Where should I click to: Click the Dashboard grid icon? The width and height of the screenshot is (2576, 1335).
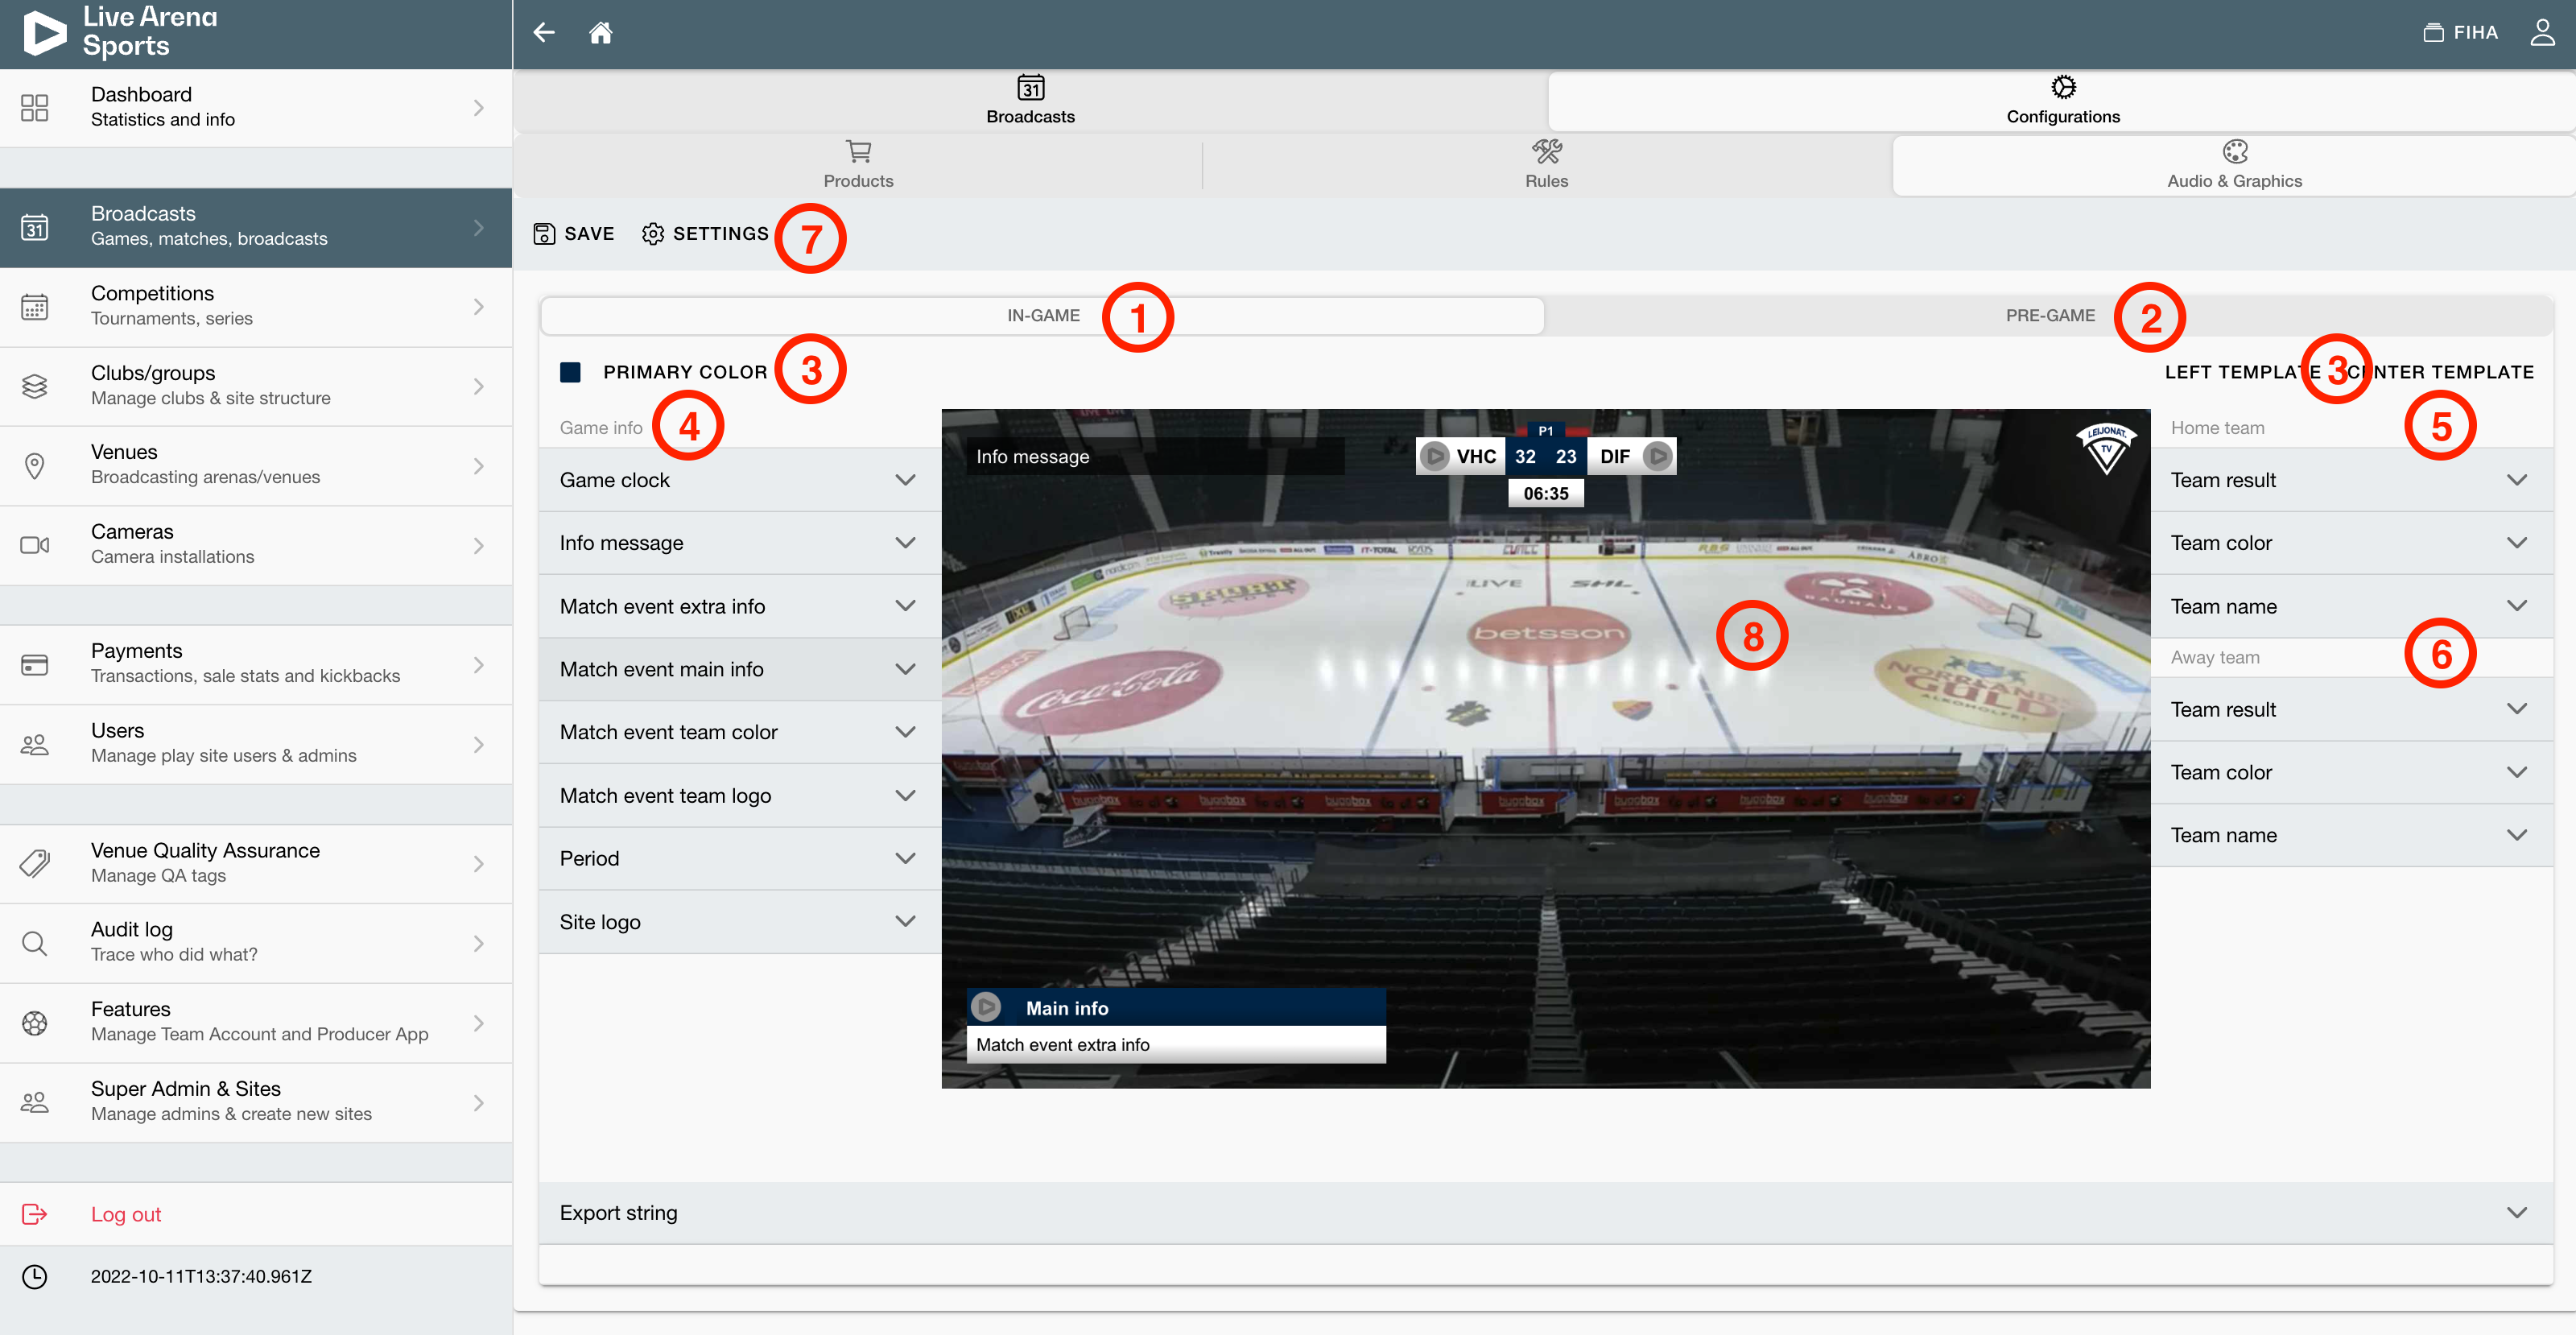point(35,107)
